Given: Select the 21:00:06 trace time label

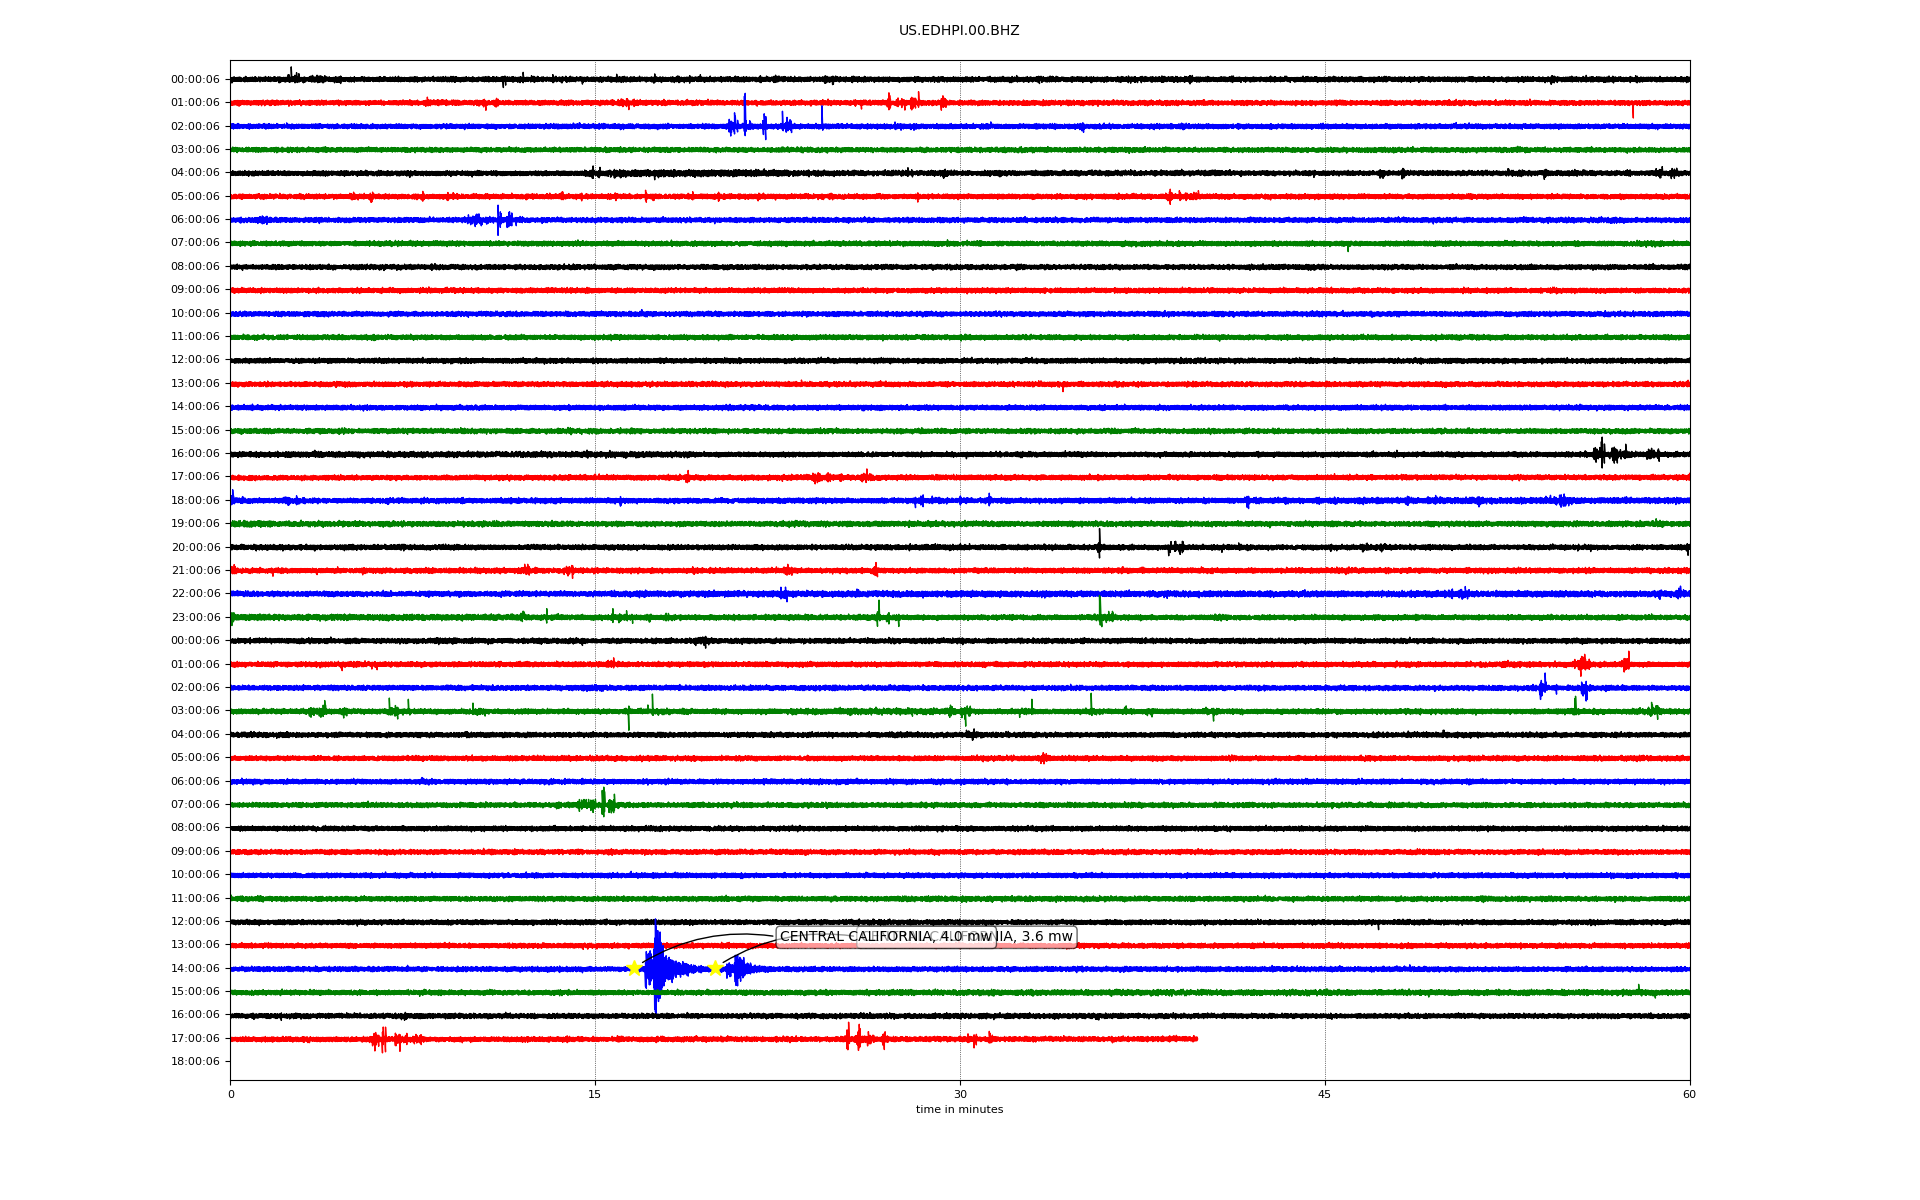Looking at the screenshot, I should pyautogui.click(x=195, y=571).
